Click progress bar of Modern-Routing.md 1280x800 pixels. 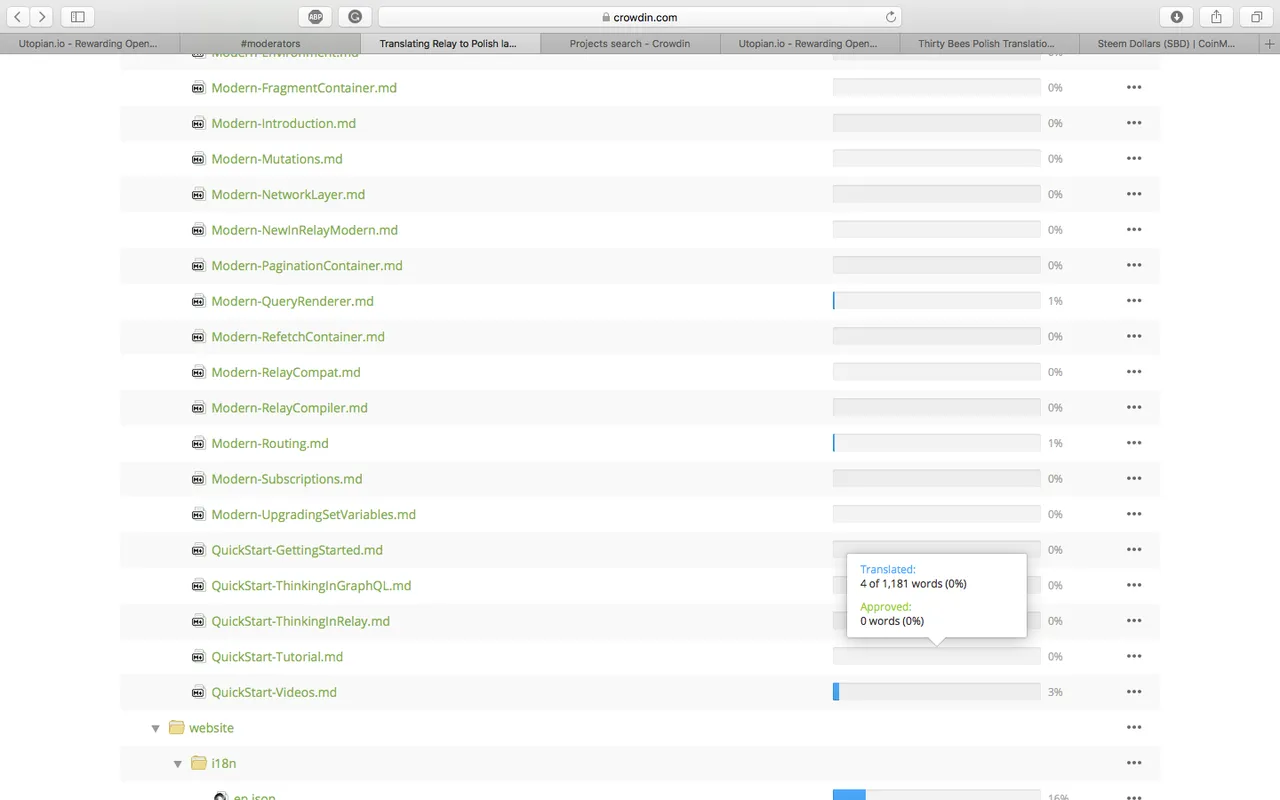click(x=936, y=443)
